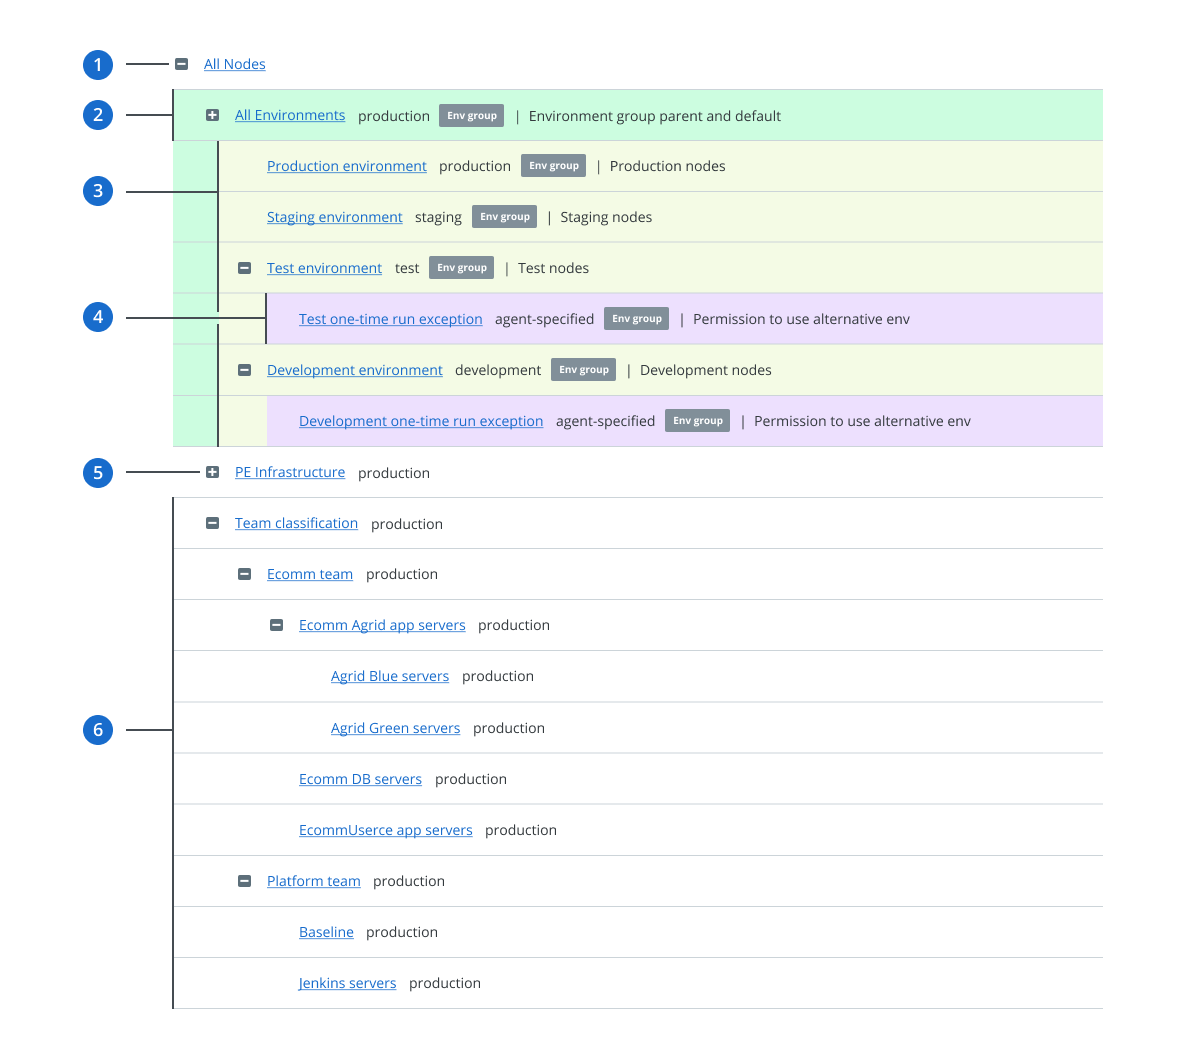Click the Env group badge beside All Environments
1200x1060 pixels.
pos(471,115)
